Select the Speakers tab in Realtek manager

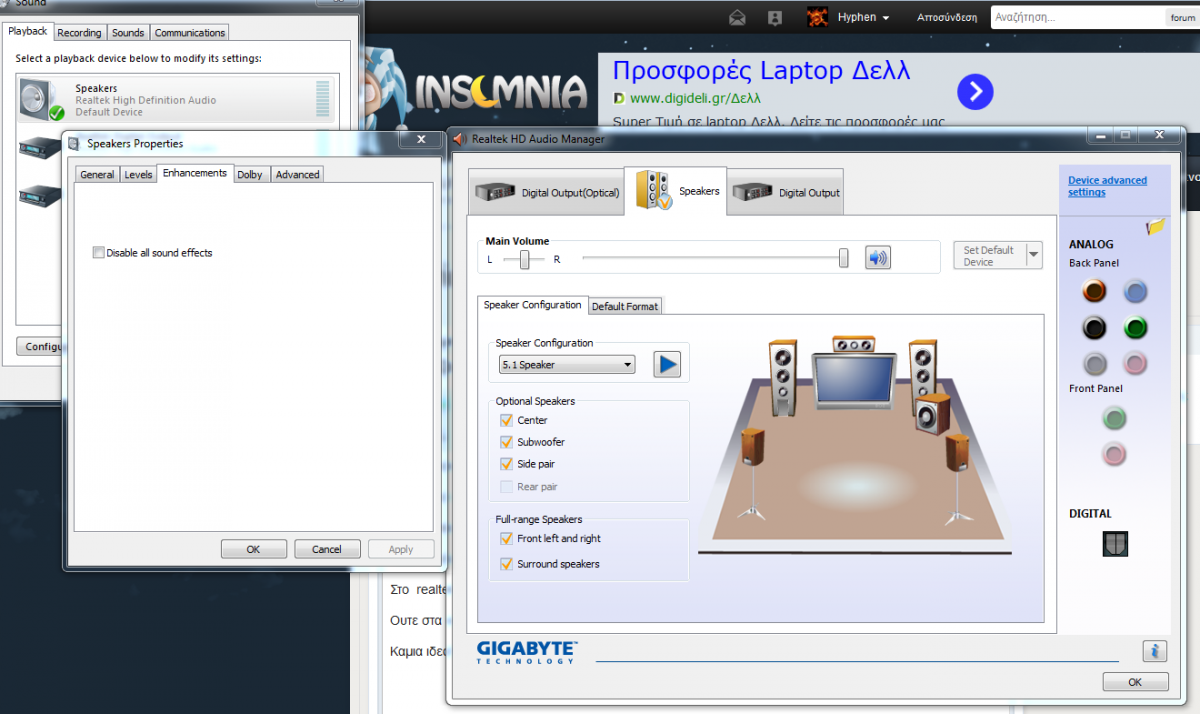point(676,190)
